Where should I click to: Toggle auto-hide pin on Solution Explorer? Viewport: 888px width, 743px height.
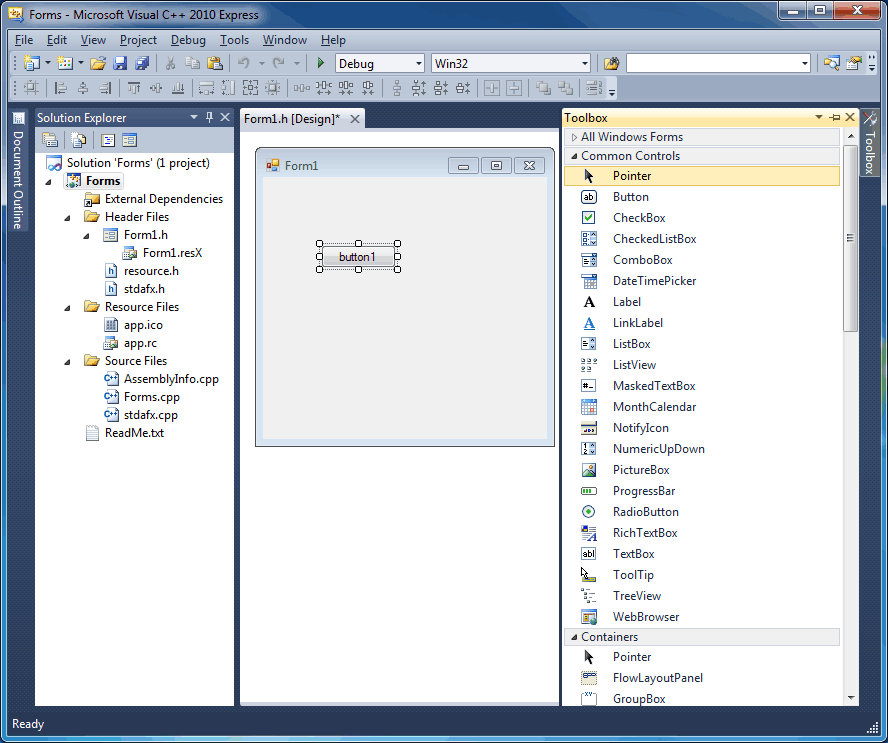coord(210,117)
